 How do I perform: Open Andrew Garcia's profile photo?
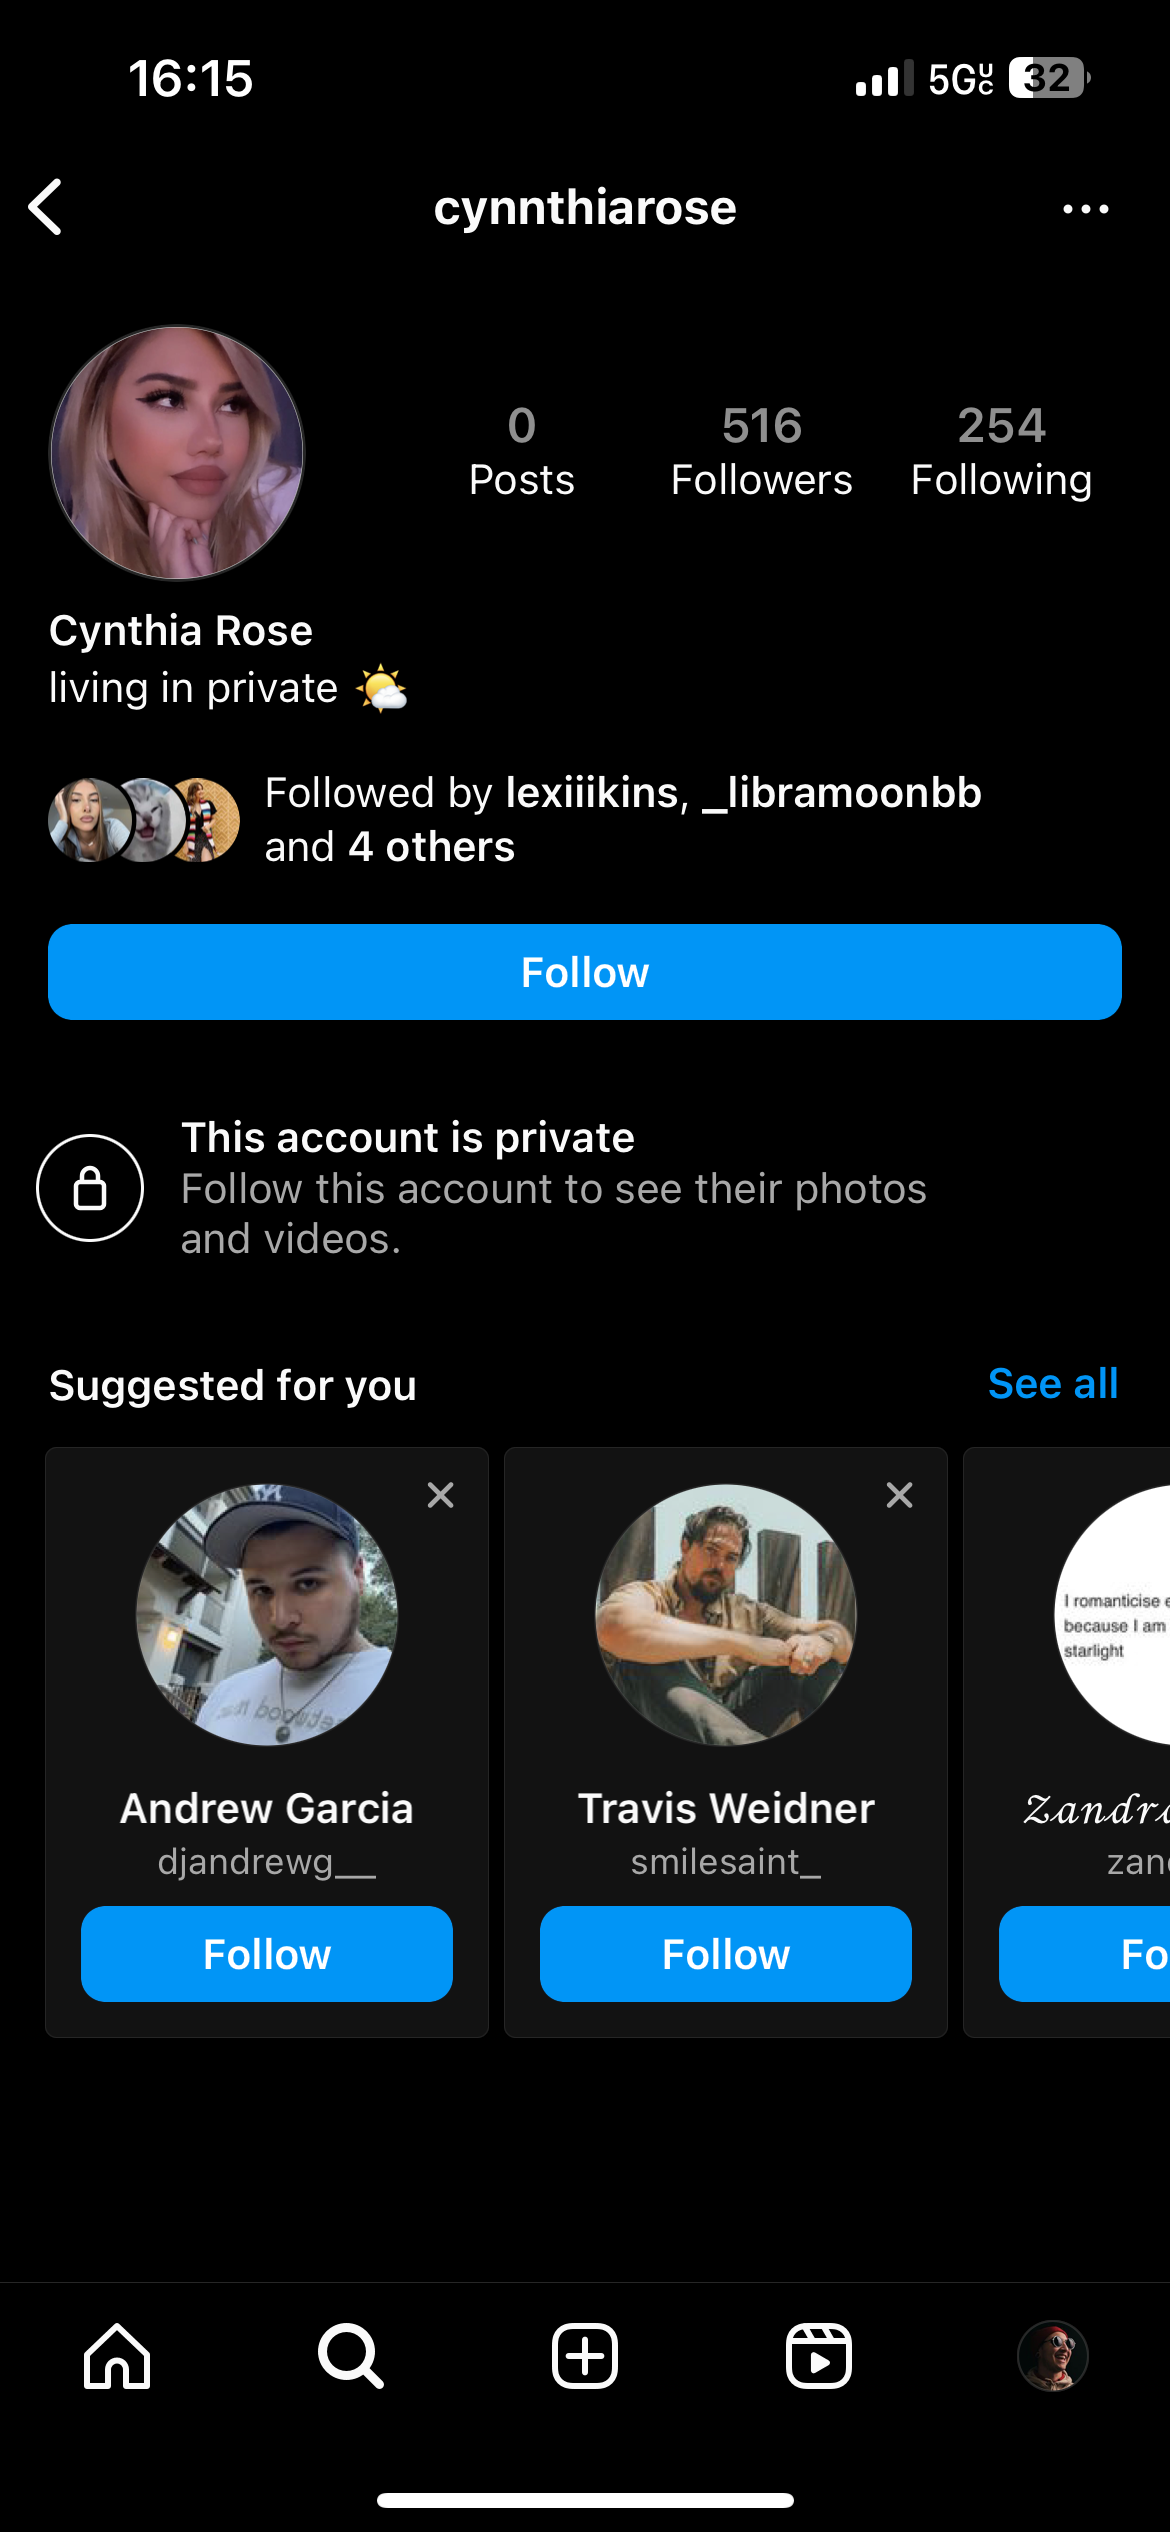click(267, 1615)
